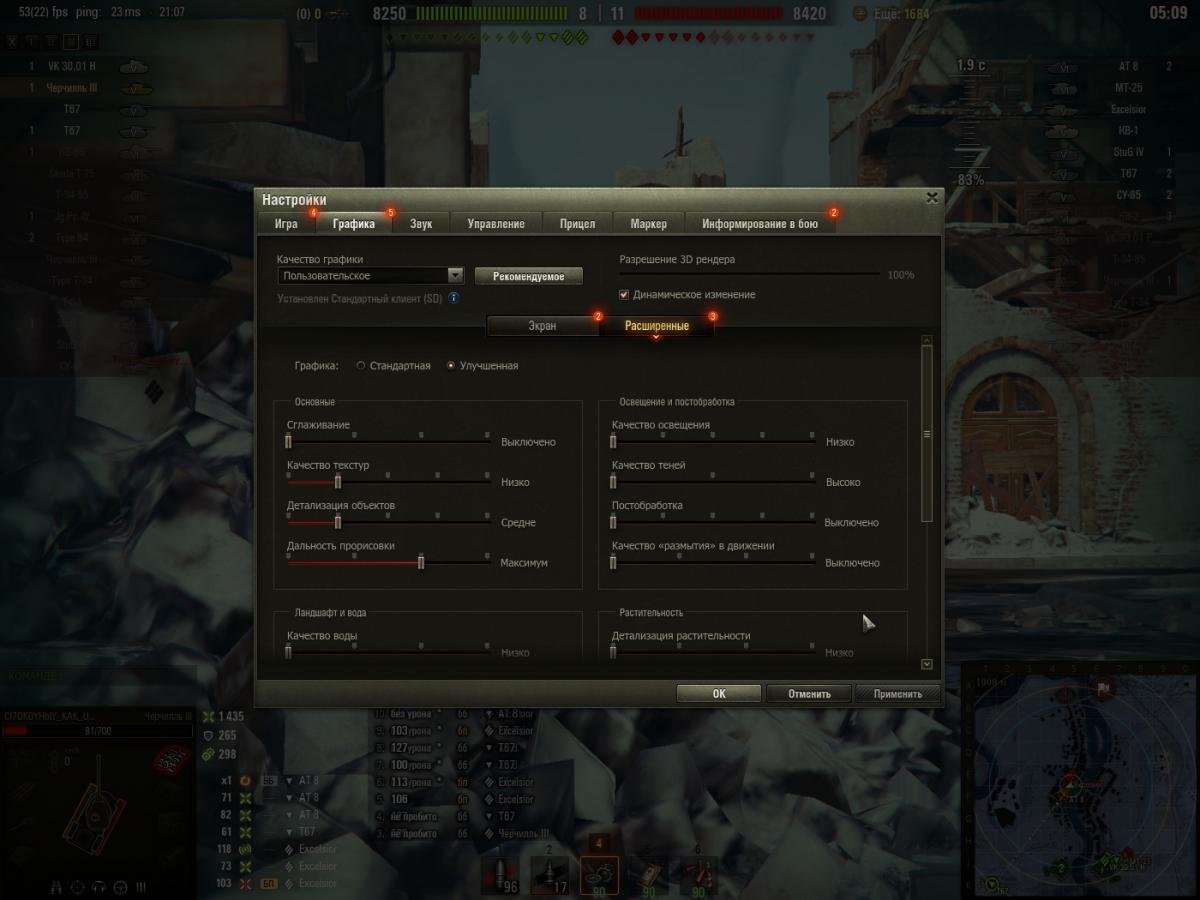Viewport: 1200px width, 900px height.
Task: Click the minimap in the battle HUD
Action: (x=1079, y=780)
